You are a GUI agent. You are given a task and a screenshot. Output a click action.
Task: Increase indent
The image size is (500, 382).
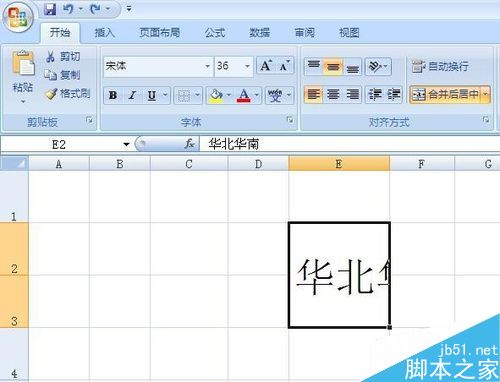[x=393, y=95]
